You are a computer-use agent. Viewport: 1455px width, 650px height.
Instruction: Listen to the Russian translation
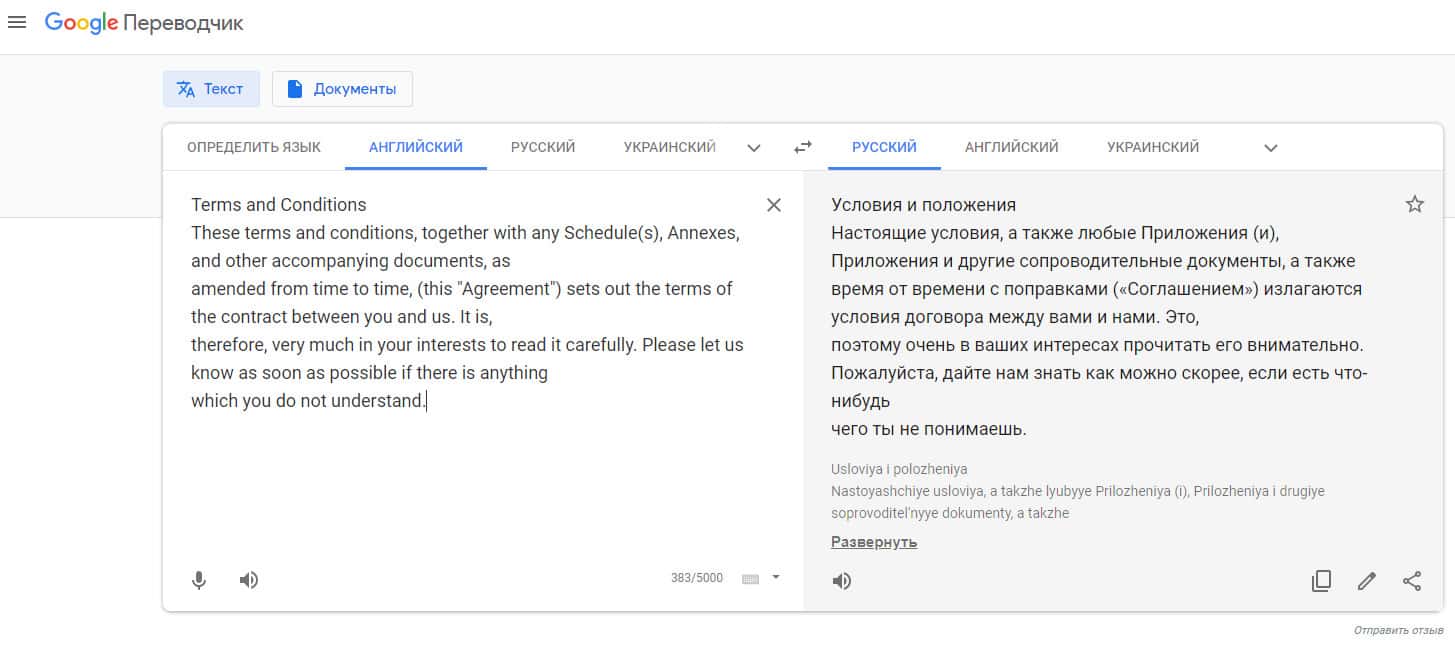click(x=842, y=581)
